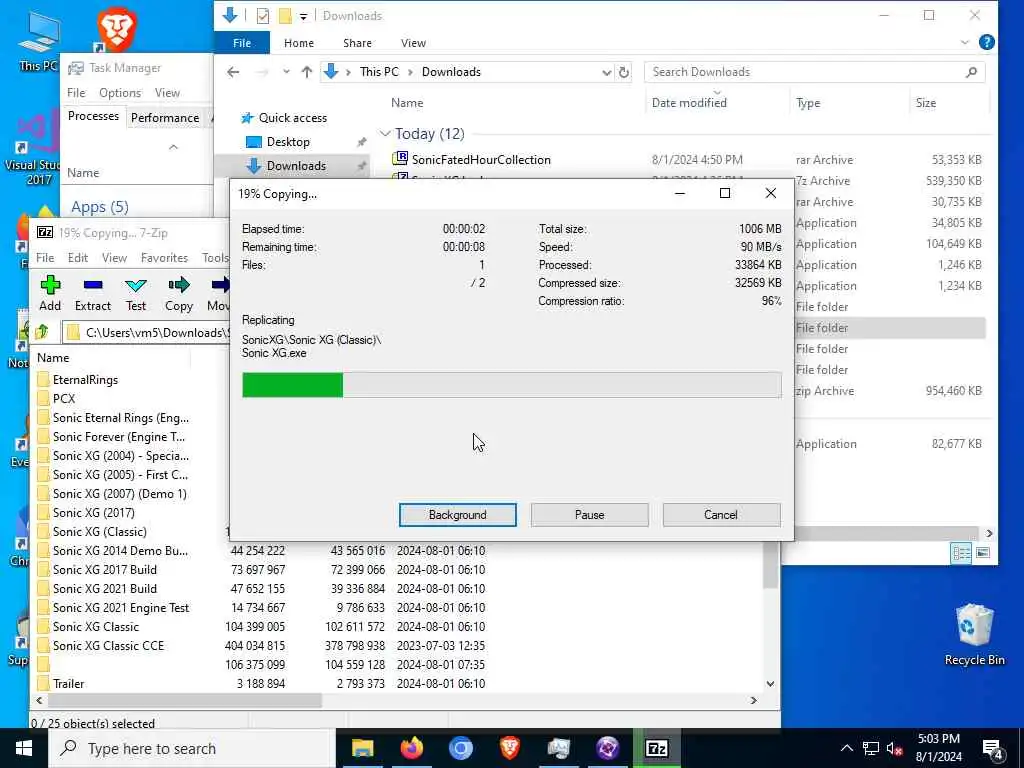Open the Task Manager taskbar icon

(558, 748)
